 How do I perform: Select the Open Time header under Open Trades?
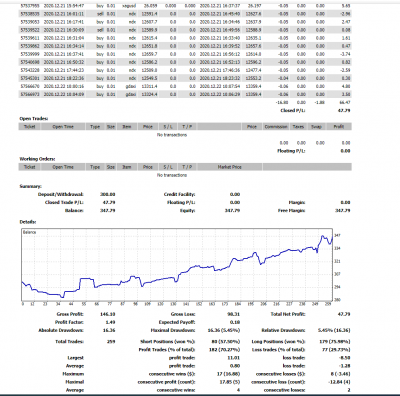click(63, 127)
